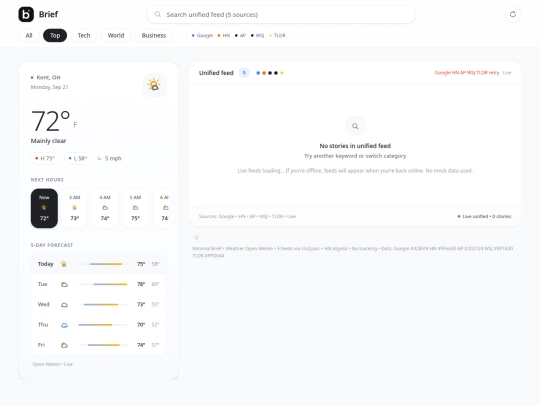This screenshot has width=540, height=405.
Task: Click the Unified feed title
Action: [x=216, y=73]
